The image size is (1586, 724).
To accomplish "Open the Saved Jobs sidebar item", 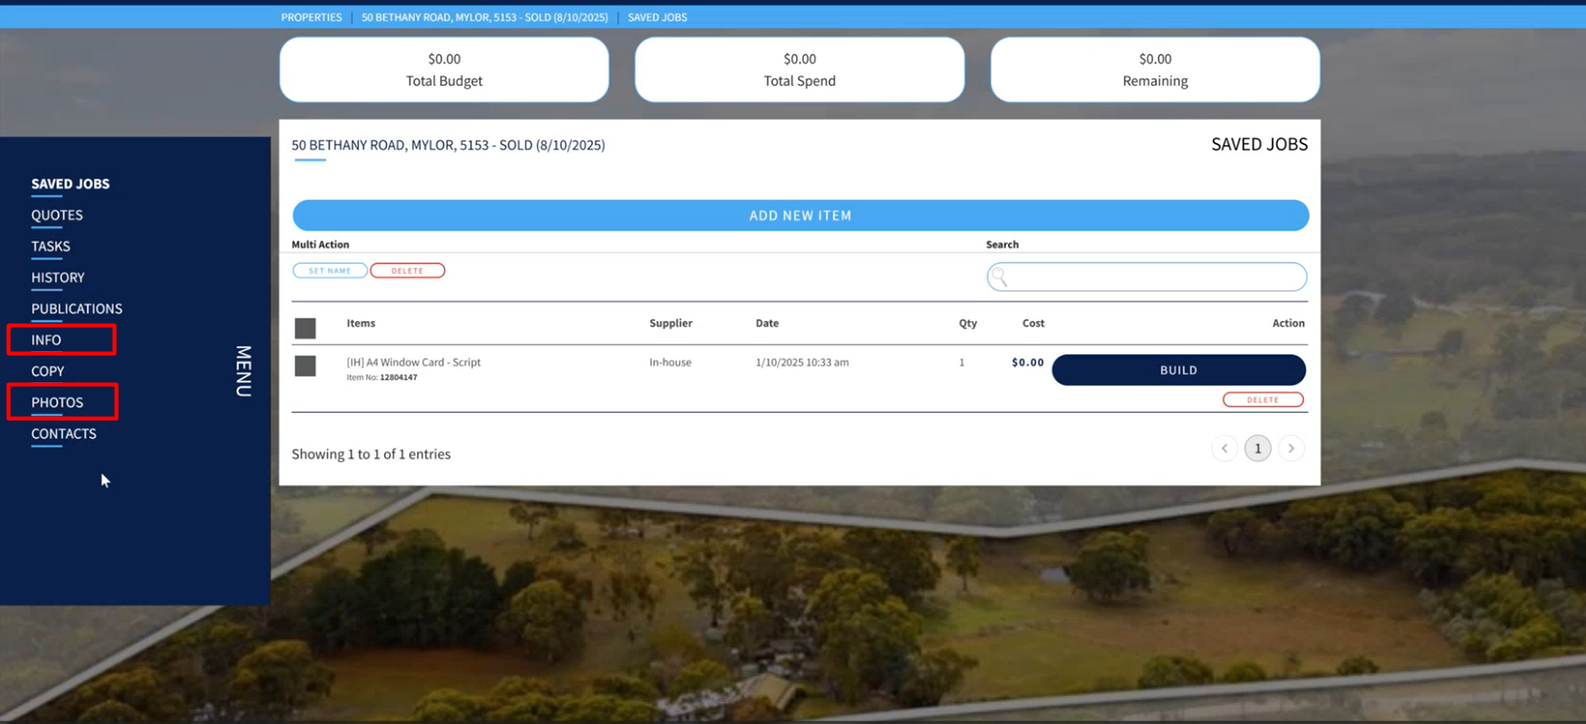I will [x=70, y=184].
